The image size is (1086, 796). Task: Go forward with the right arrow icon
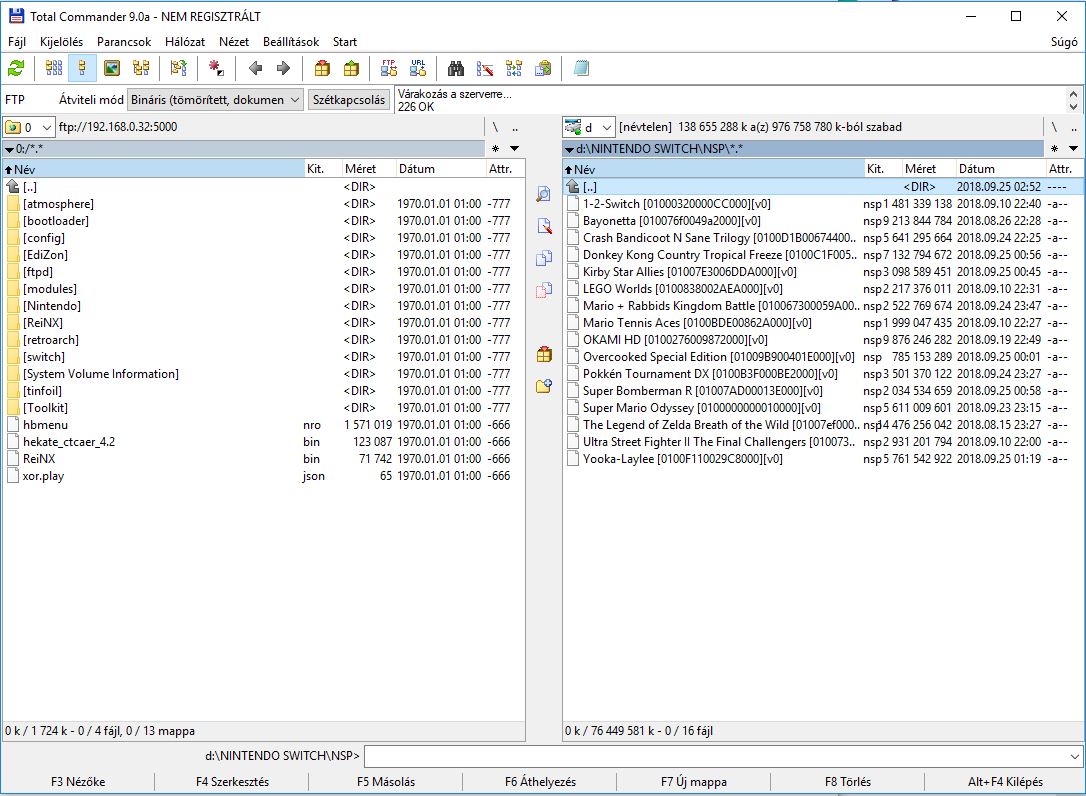coord(283,68)
